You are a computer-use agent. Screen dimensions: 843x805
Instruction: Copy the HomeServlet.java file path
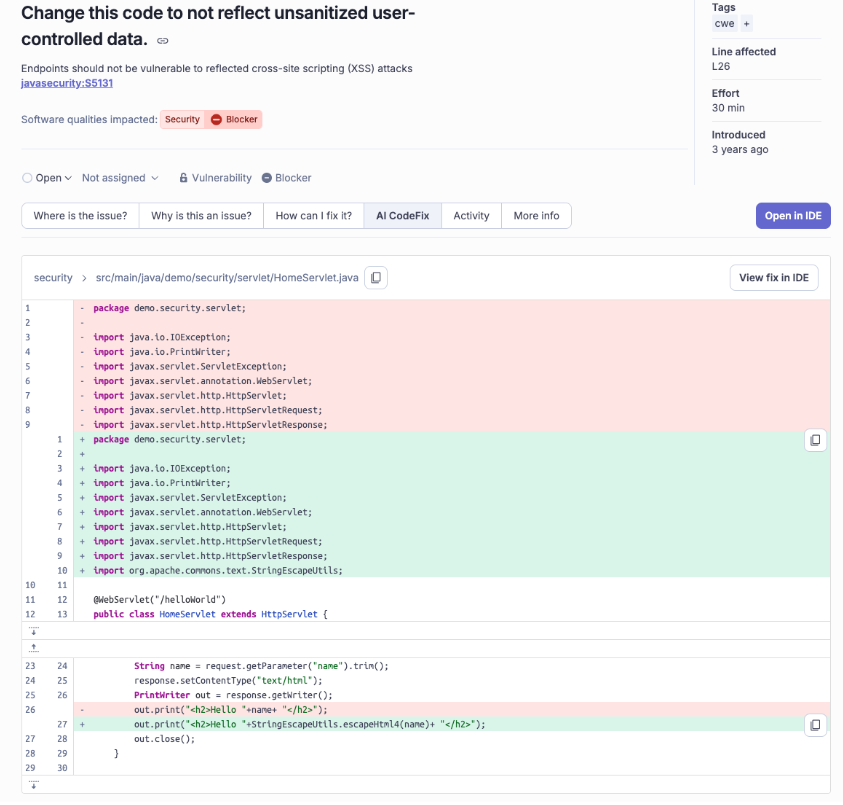(x=376, y=278)
